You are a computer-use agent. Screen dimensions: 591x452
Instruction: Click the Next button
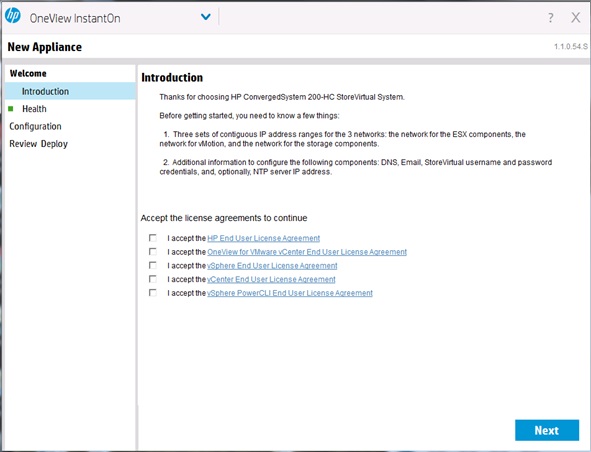pos(547,430)
